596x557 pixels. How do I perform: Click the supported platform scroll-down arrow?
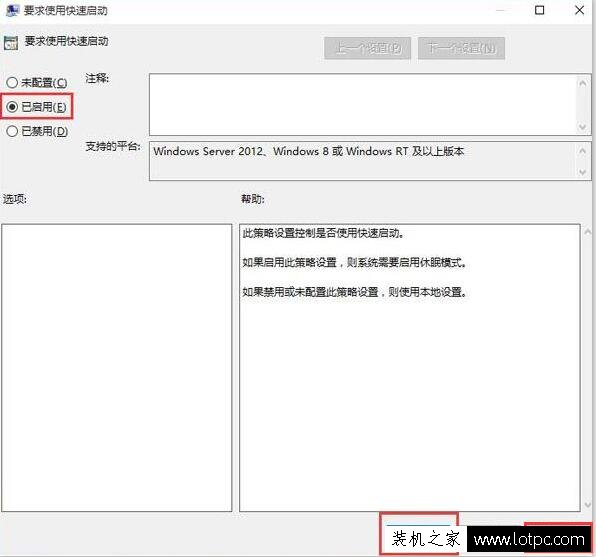click(582, 172)
